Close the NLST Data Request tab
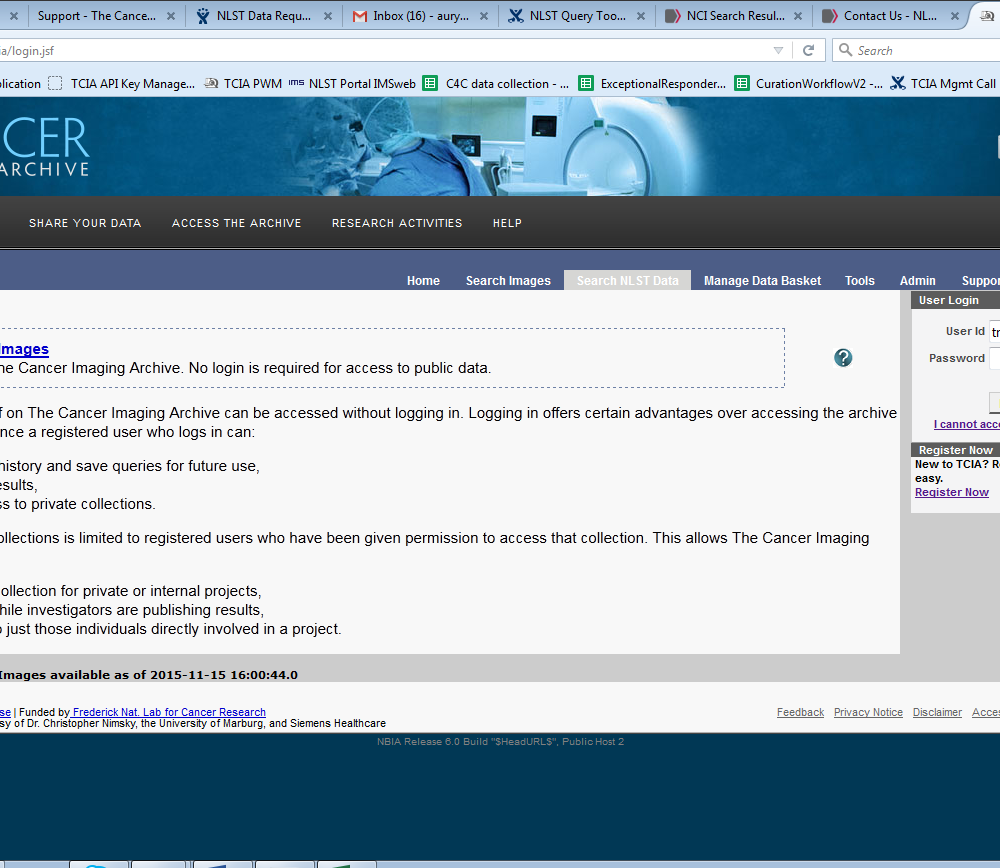1000x868 pixels. pos(328,17)
